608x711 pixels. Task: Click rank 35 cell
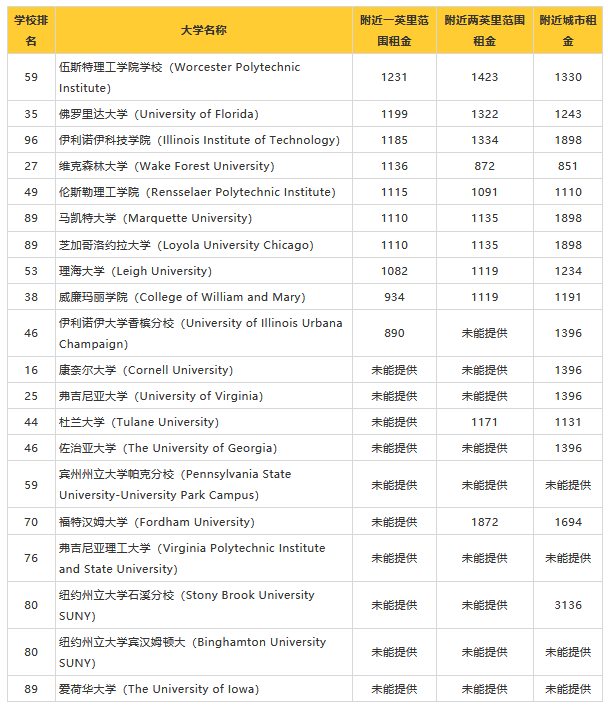click(31, 114)
